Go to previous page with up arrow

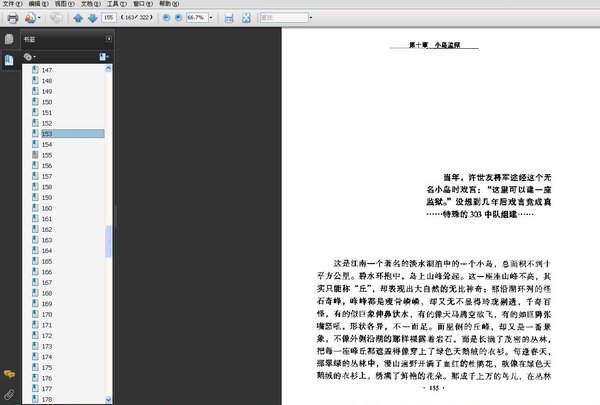tap(78, 18)
